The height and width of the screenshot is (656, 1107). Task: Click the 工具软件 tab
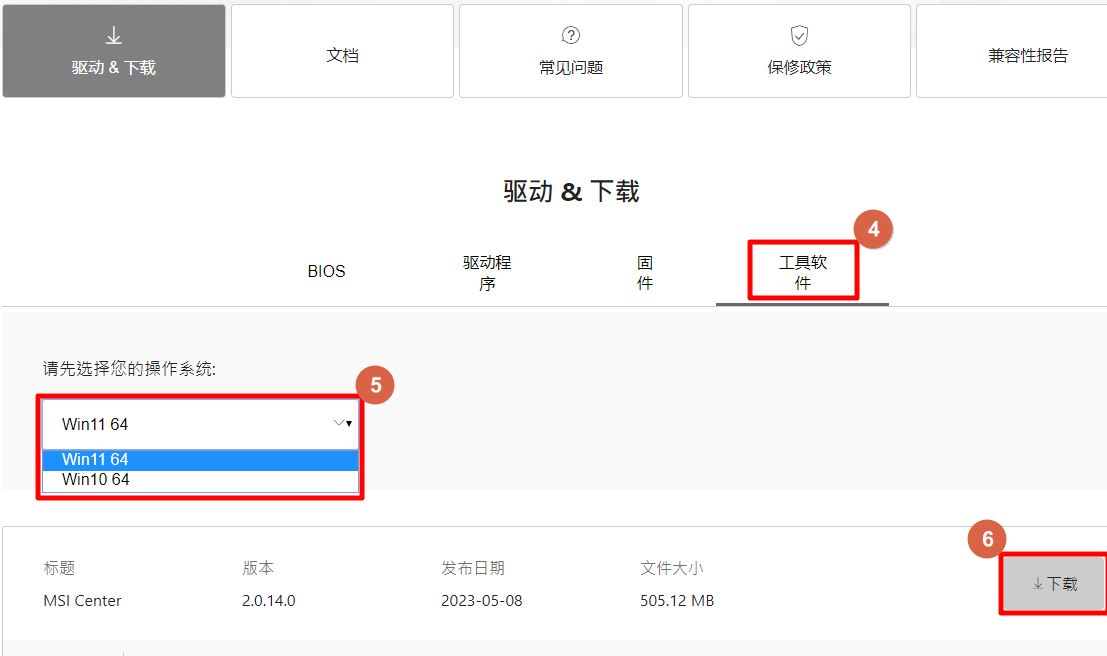[x=802, y=270]
